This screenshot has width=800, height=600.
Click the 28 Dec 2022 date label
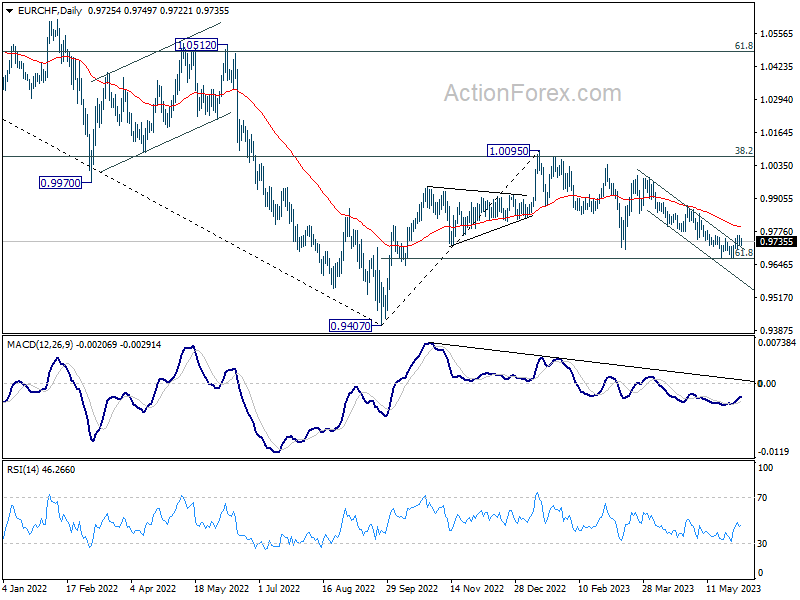(x=540, y=588)
